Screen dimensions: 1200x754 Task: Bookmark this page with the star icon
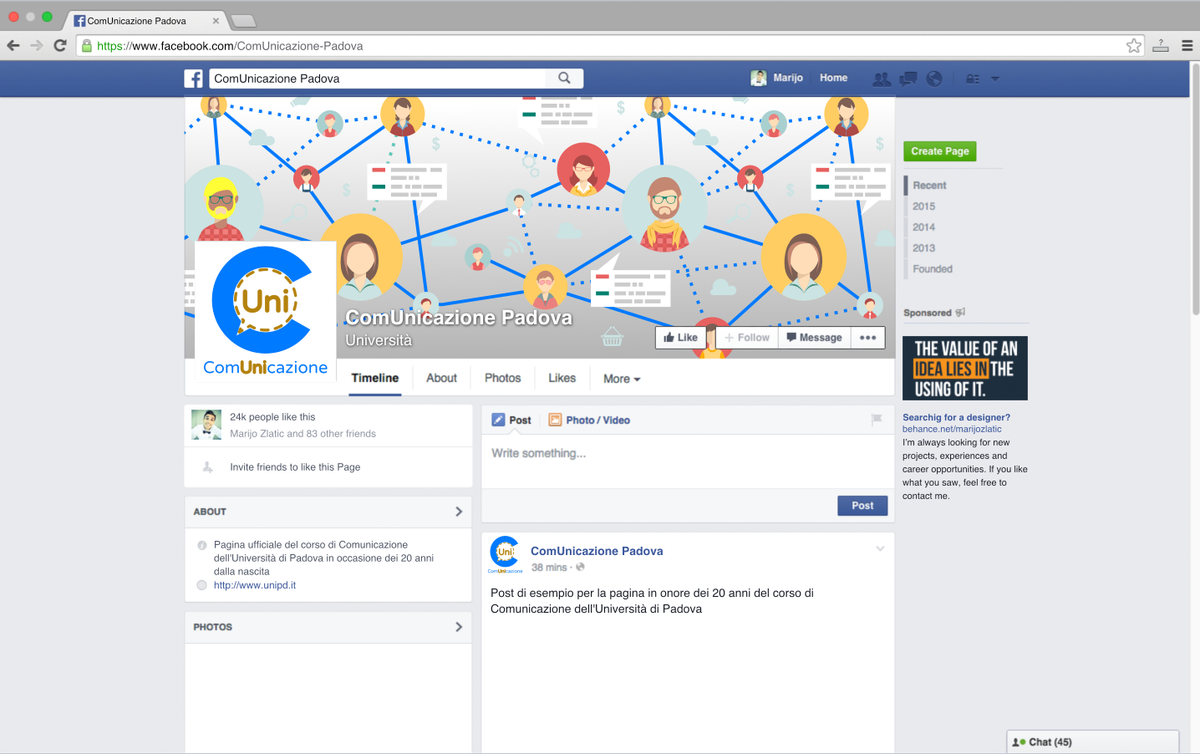click(1134, 45)
